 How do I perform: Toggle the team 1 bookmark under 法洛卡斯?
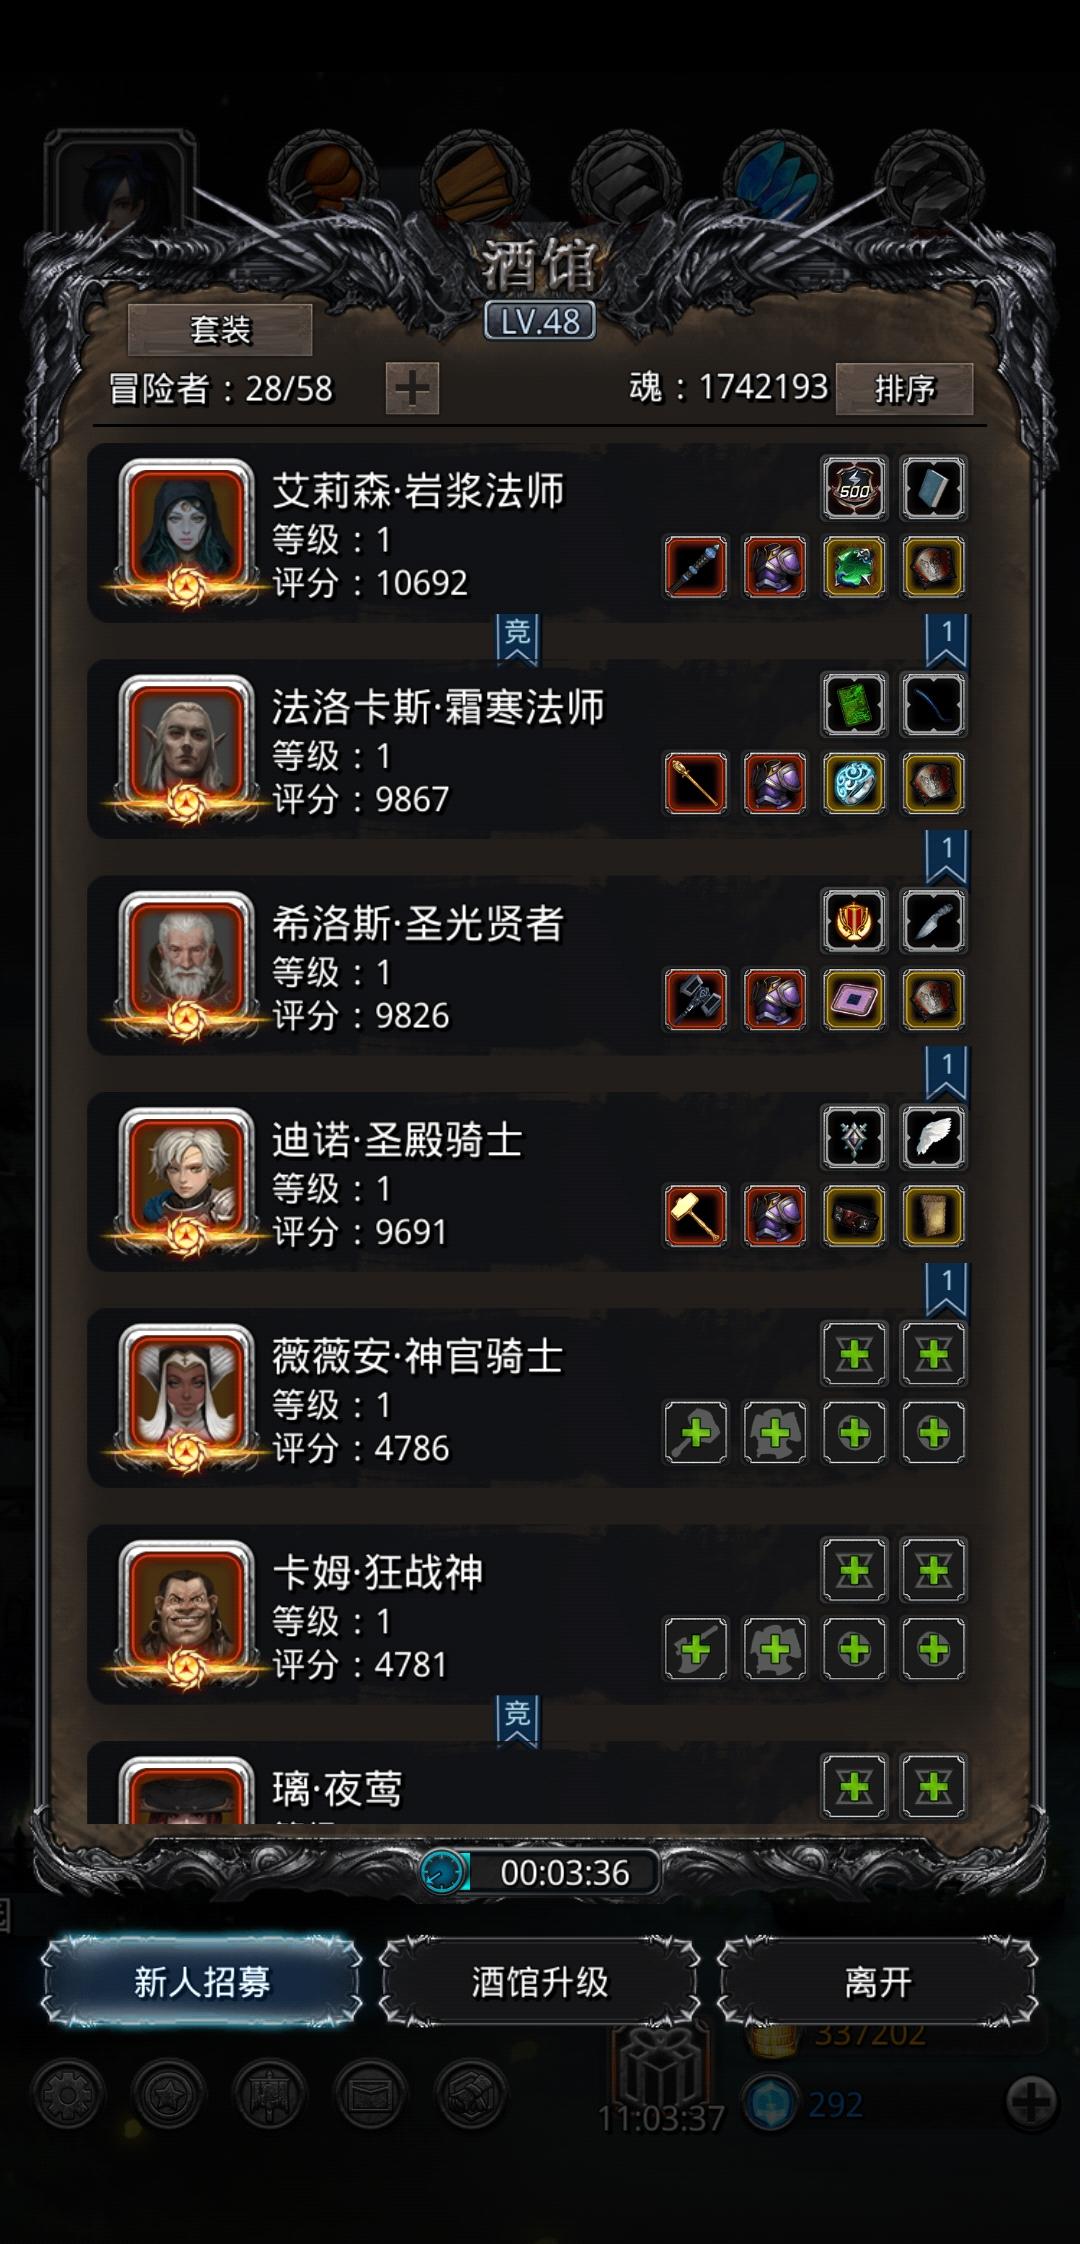pos(946,857)
